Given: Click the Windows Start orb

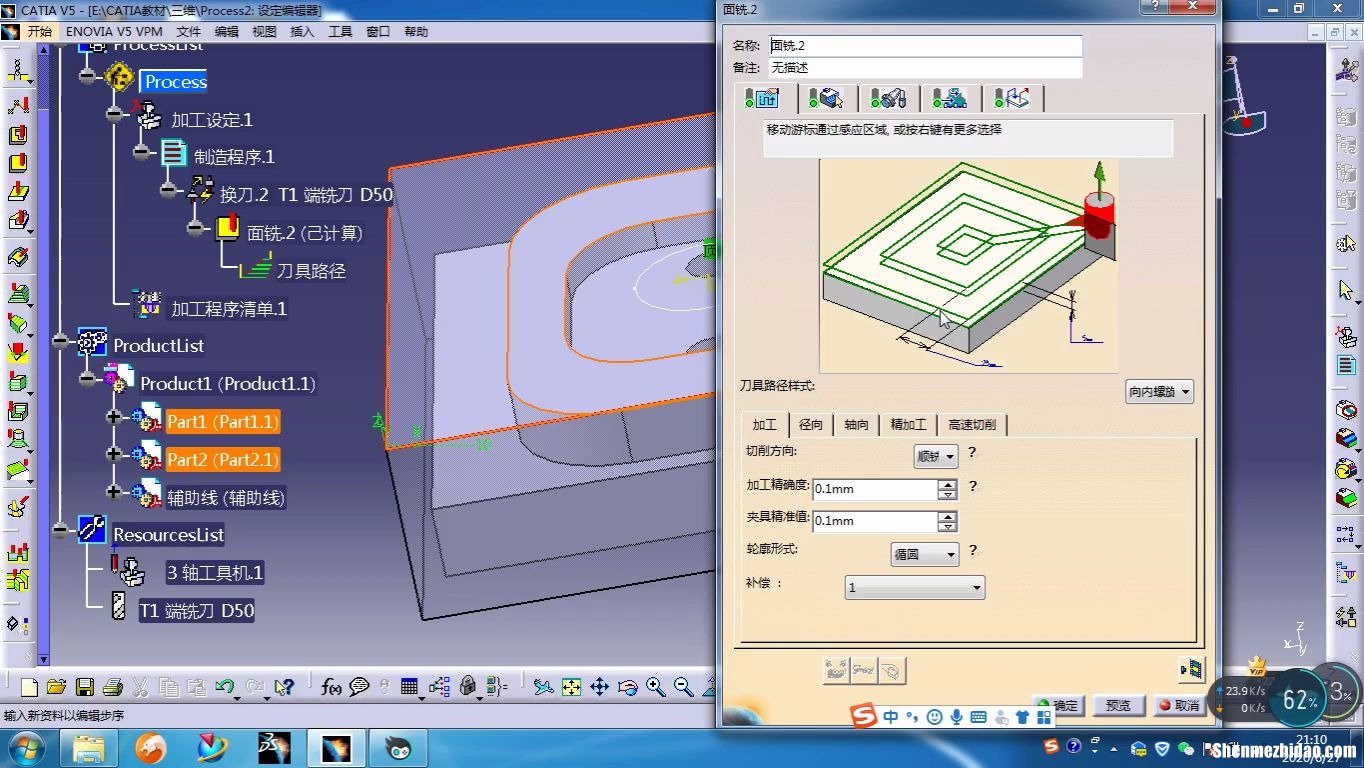Looking at the screenshot, I should coord(26,748).
